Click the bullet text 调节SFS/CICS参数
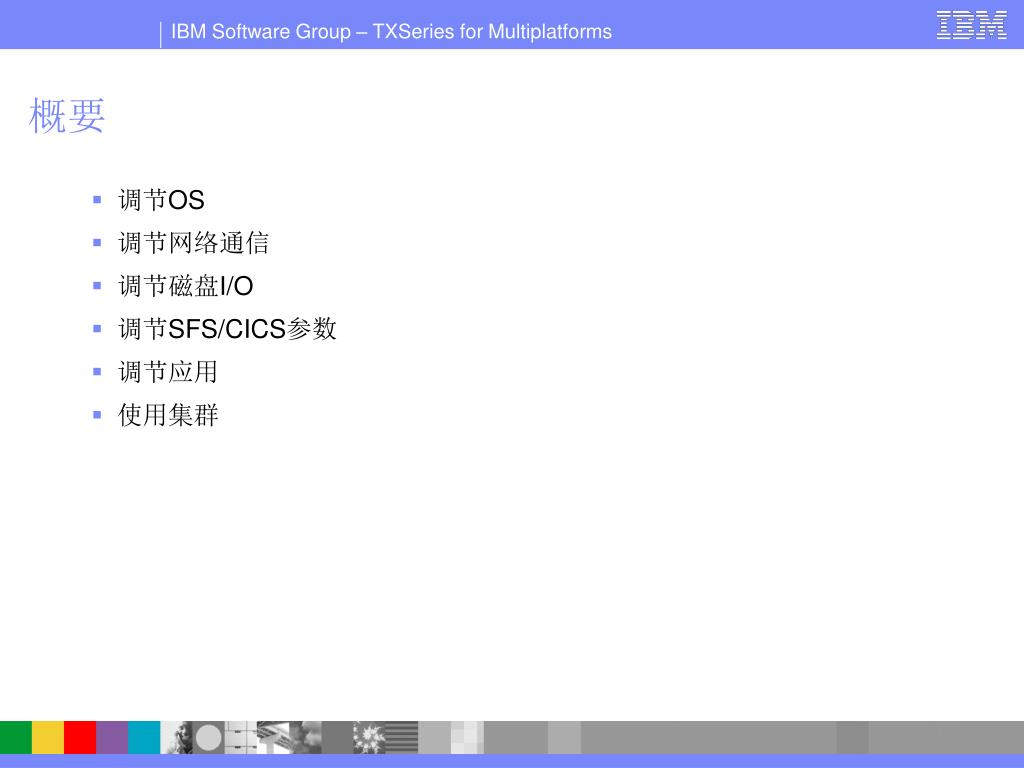 coord(227,328)
